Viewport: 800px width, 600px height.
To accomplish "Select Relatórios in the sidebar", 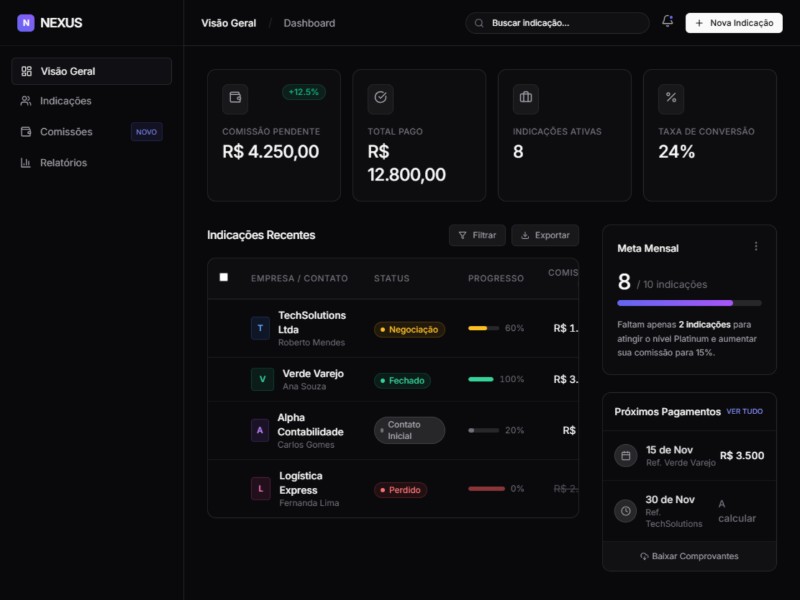I will point(63,163).
